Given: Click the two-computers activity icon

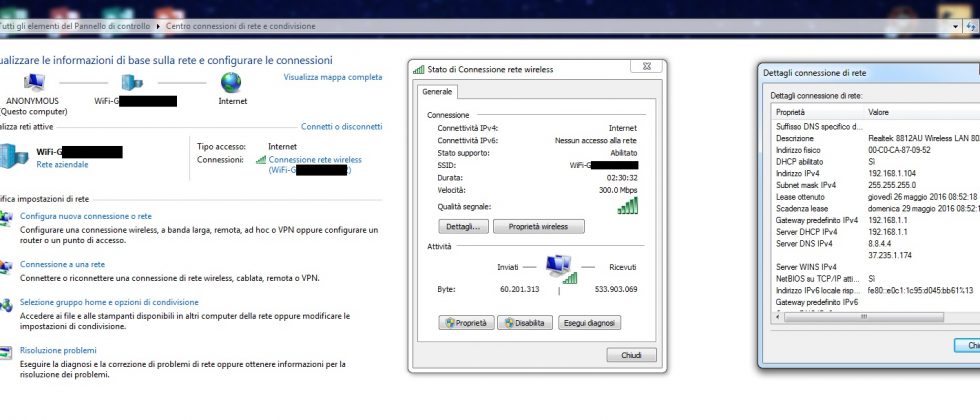Looking at the screenshot, I should click(559, 268).
